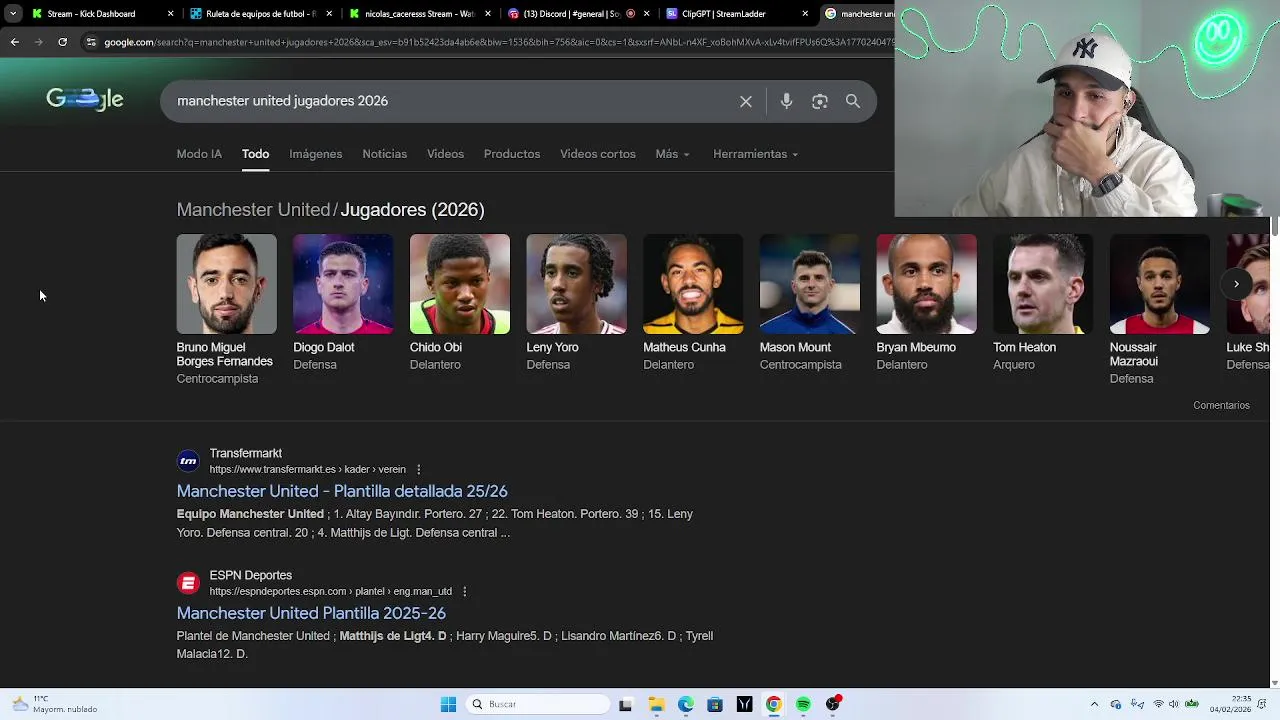Select Noussair Mazraoui player card
1280x720 pixels.
[x=1160, y=310]
